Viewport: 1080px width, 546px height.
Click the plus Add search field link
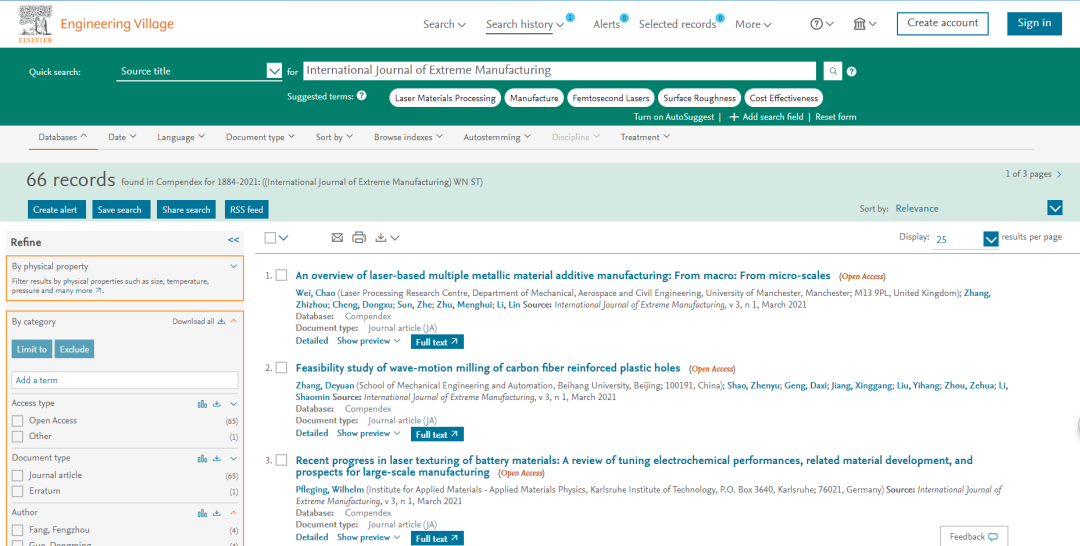[x=766, y=117]
